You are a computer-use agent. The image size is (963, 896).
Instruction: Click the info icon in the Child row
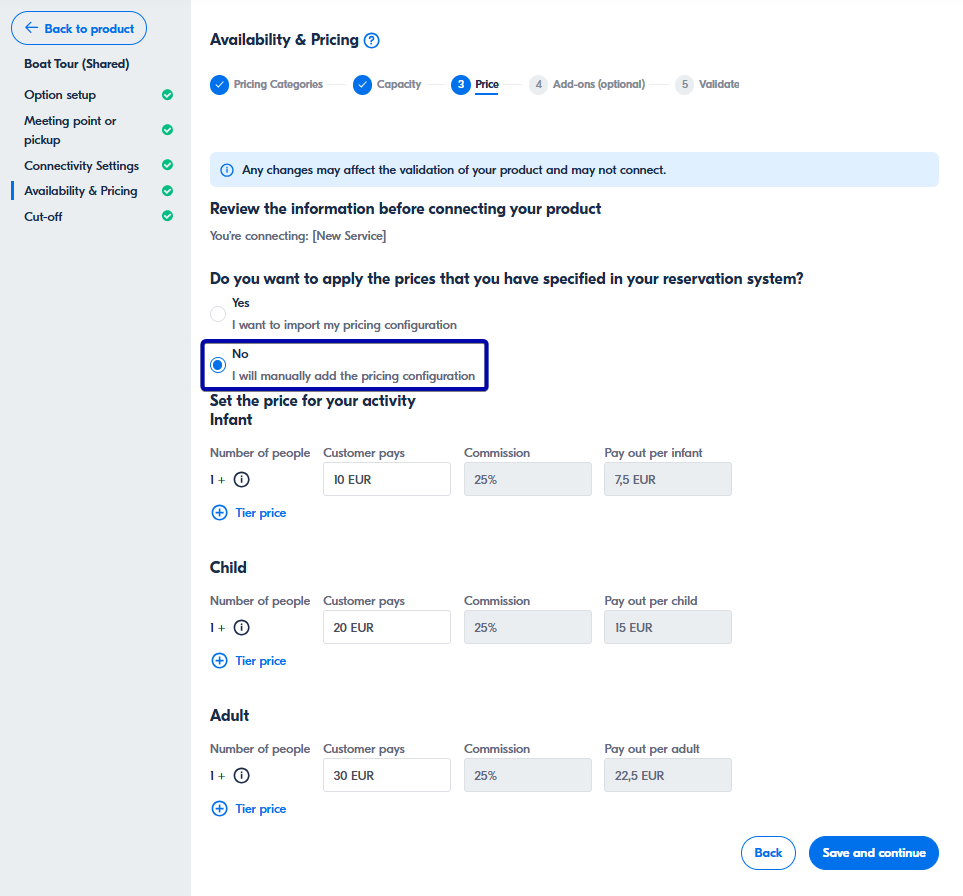[x=241, y=628]
